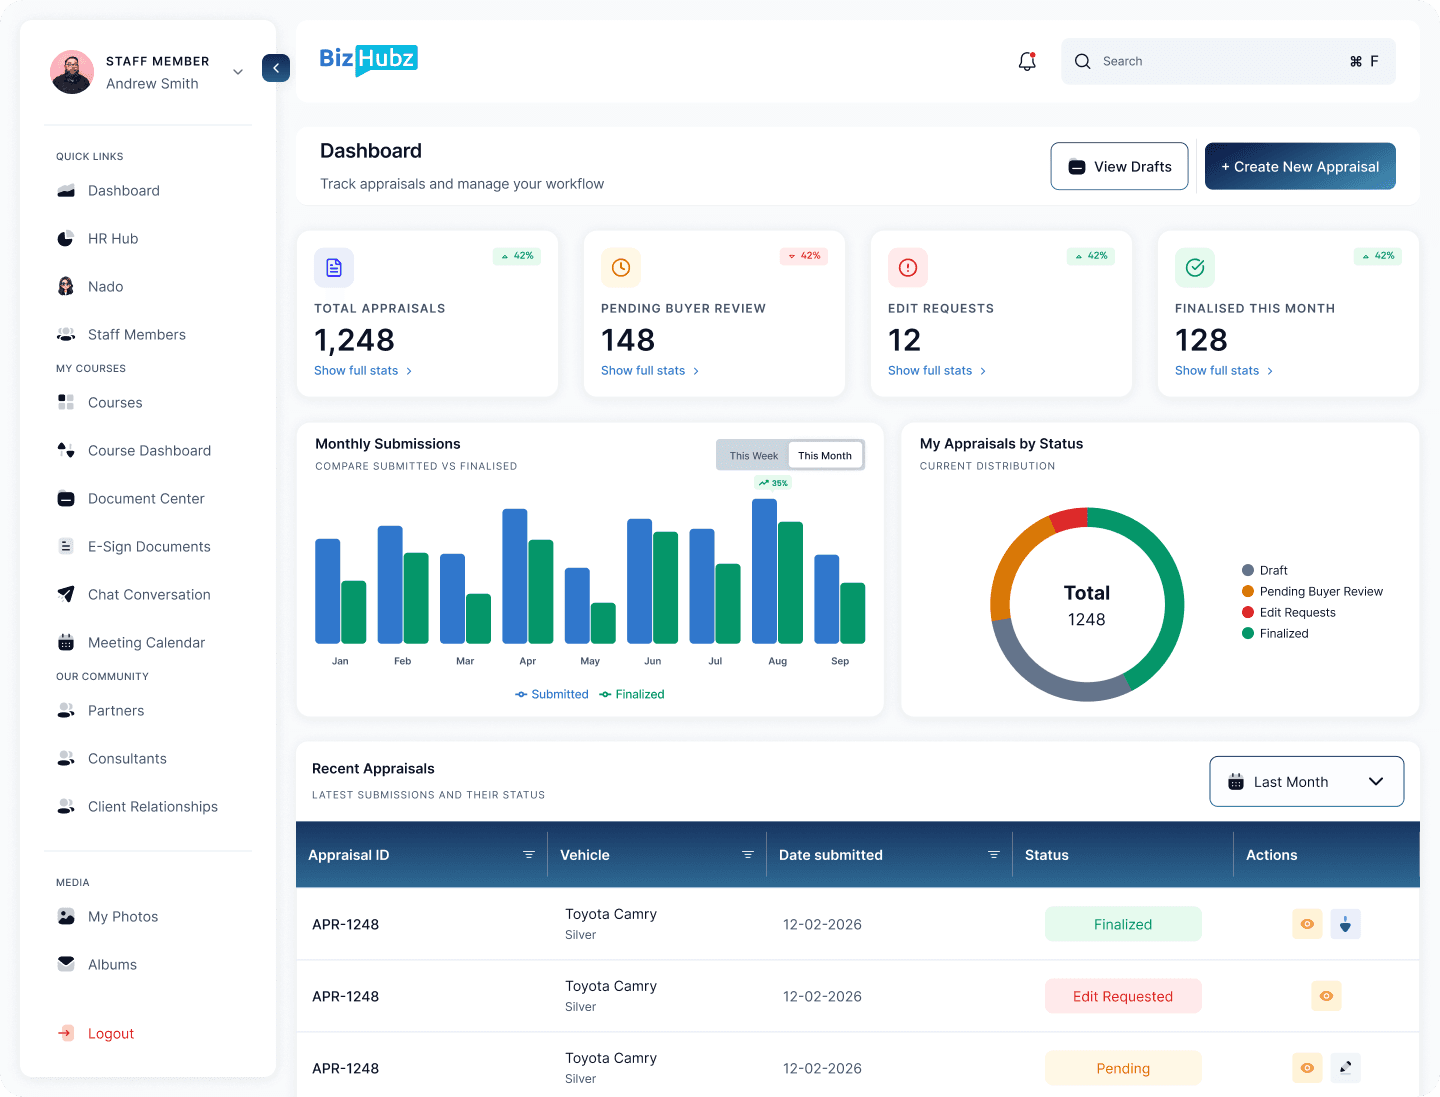
Task: Click the search magnifier icon
Action: 1083,62
